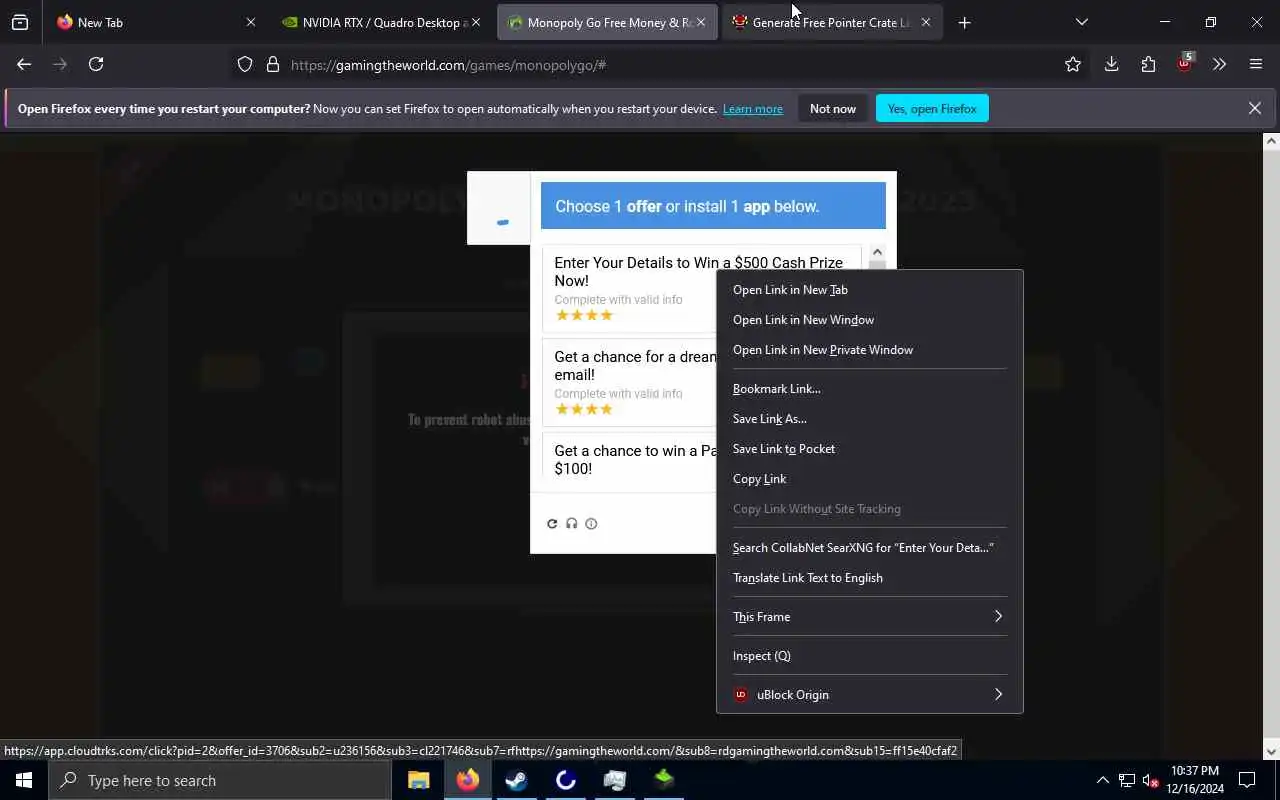The image size is (1280, 800).
Task: Click the offer wall info icon
Action: point(591,523)
